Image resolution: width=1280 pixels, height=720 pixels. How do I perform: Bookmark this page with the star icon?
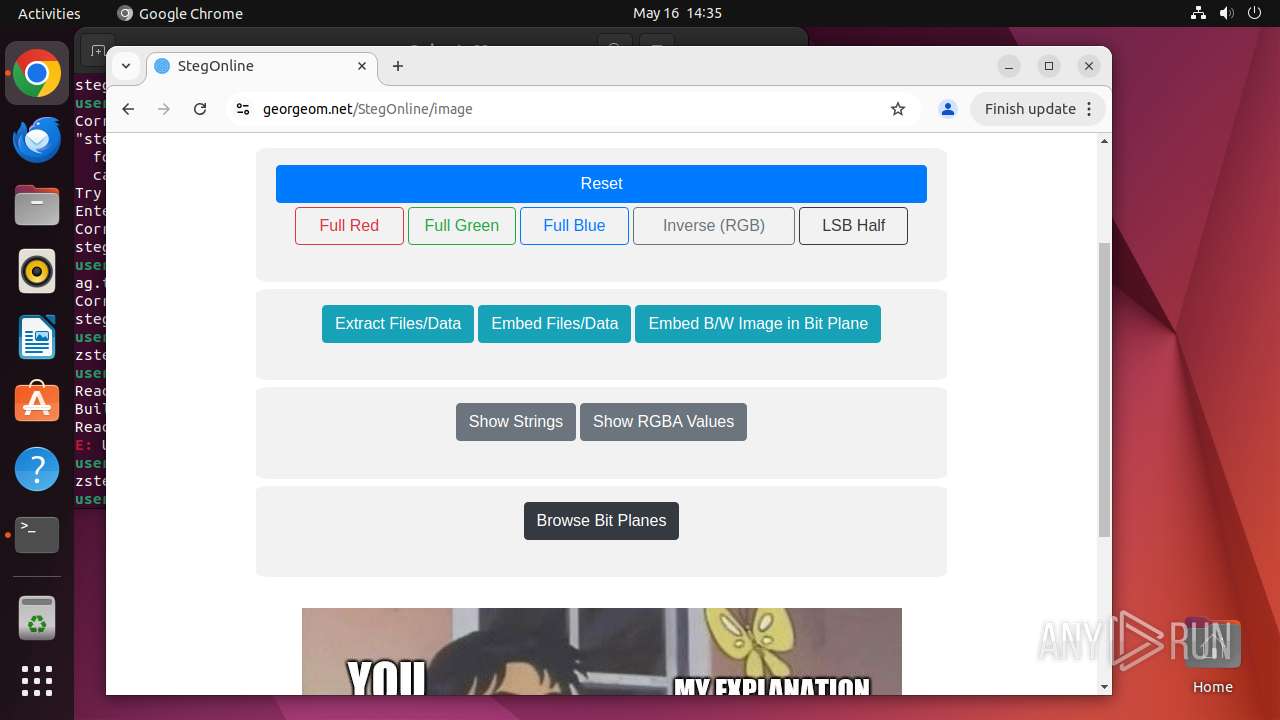pos(898,109)
